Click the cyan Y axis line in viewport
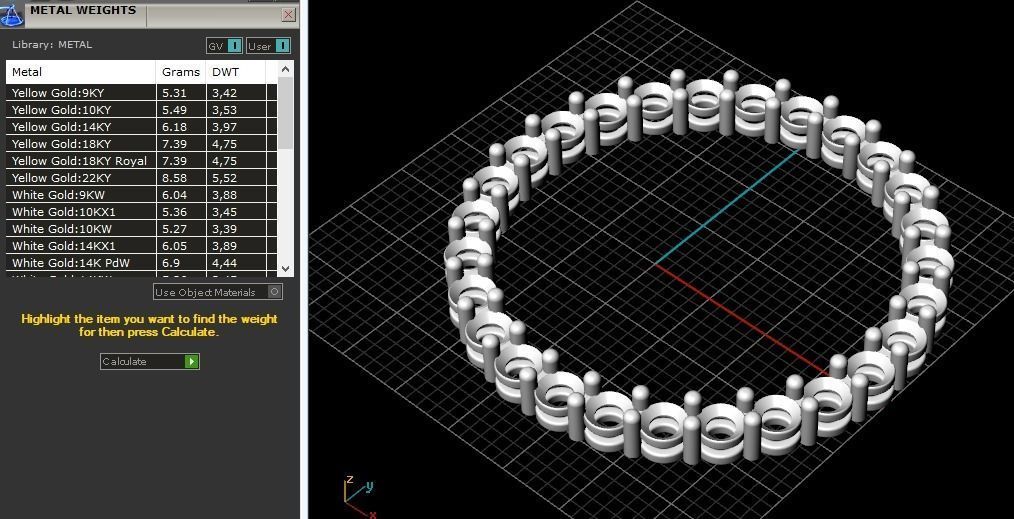 coord(726,207)
